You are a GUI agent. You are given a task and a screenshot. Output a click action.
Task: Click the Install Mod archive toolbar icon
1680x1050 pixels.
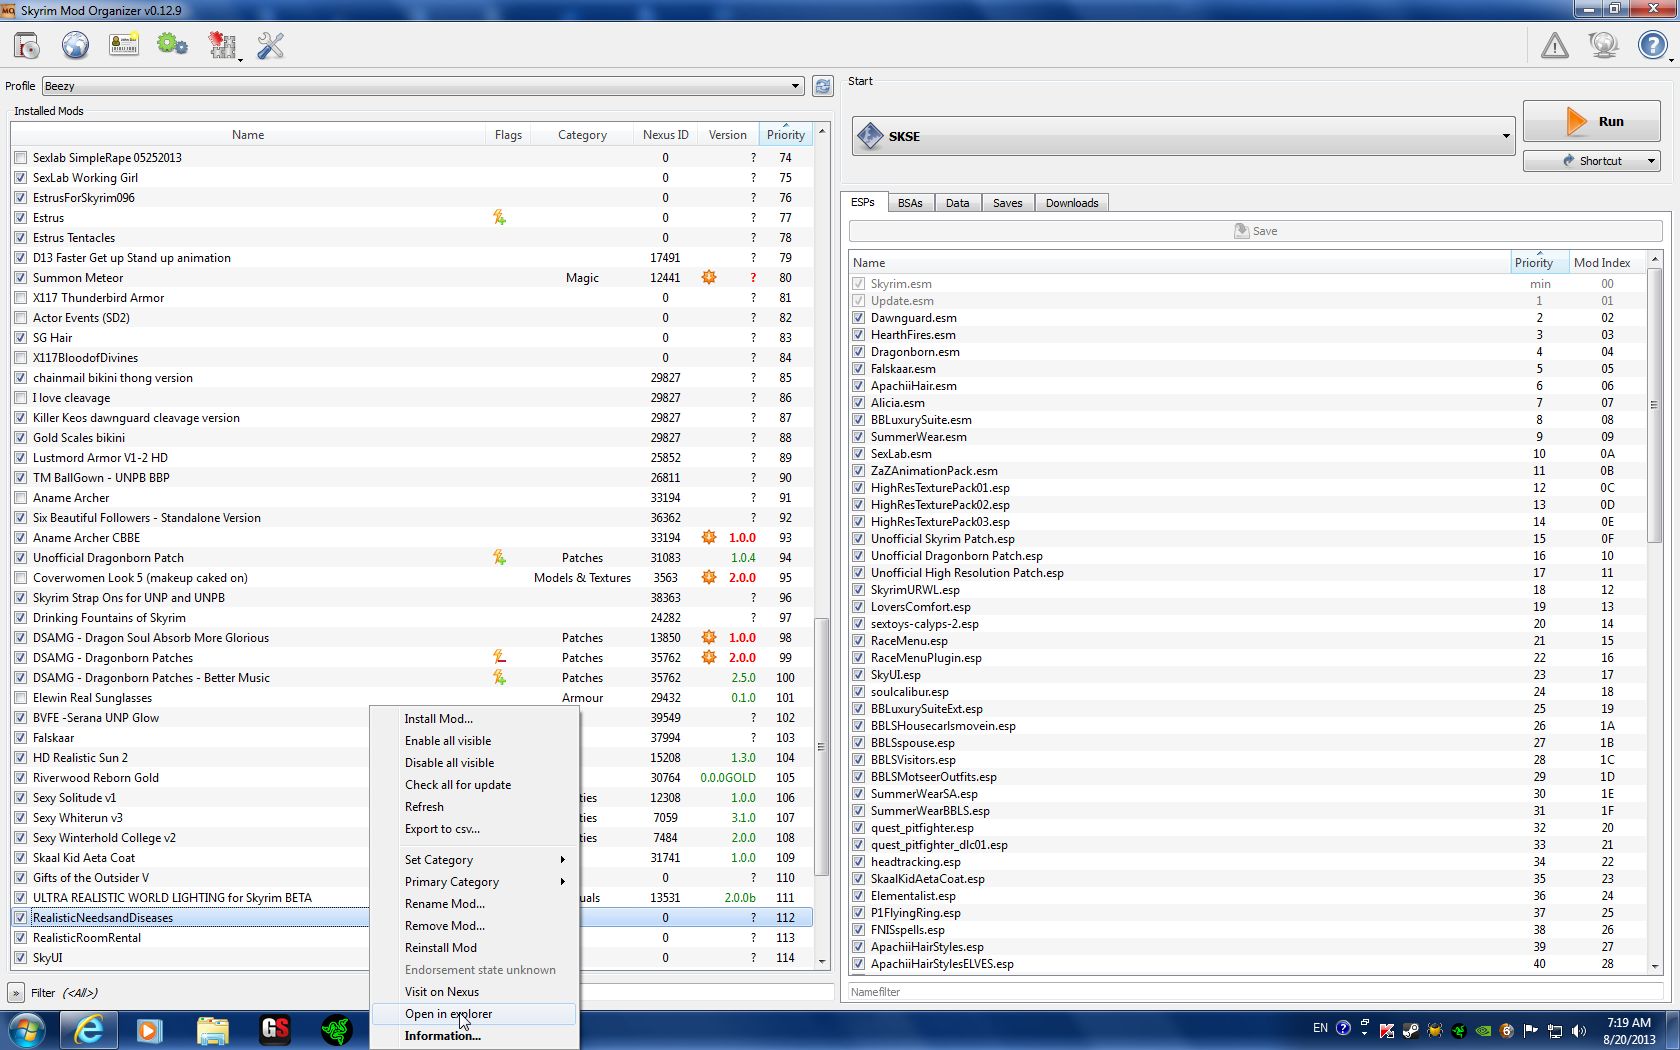27,46
